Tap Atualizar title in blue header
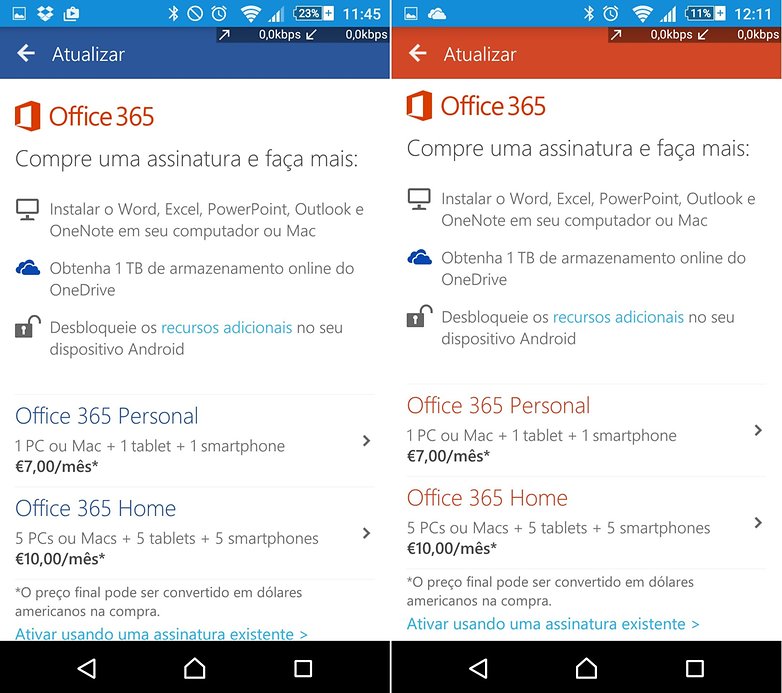The image size is (782, 693). (x=88, y=54)
